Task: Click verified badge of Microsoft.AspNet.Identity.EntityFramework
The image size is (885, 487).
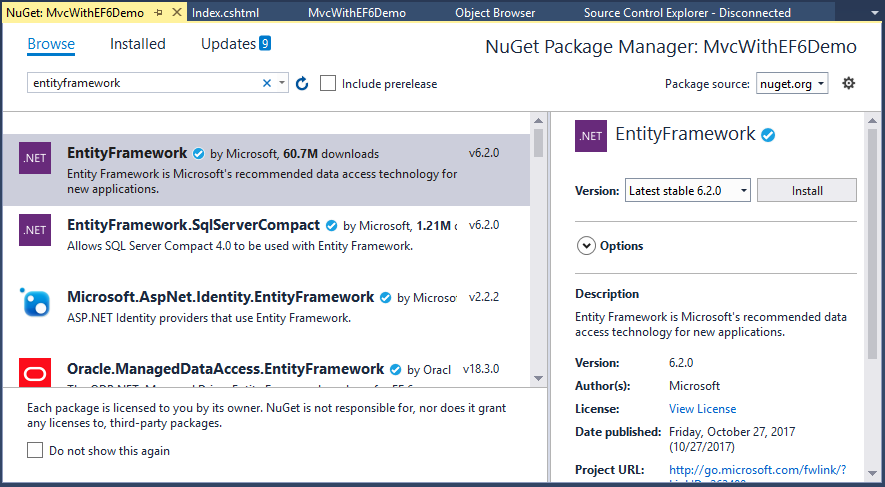Action: tap(385, 298)
